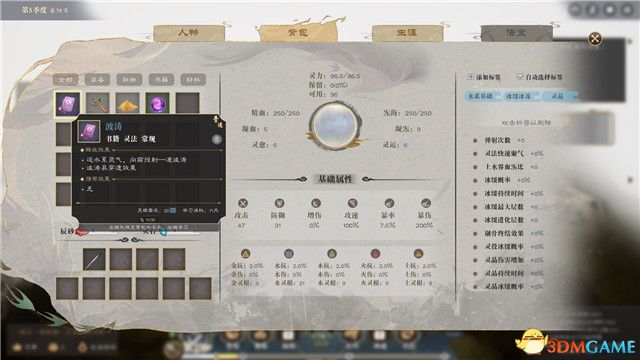
Task: Select the purple swirl orb item
Action: [x=158, y=103]
